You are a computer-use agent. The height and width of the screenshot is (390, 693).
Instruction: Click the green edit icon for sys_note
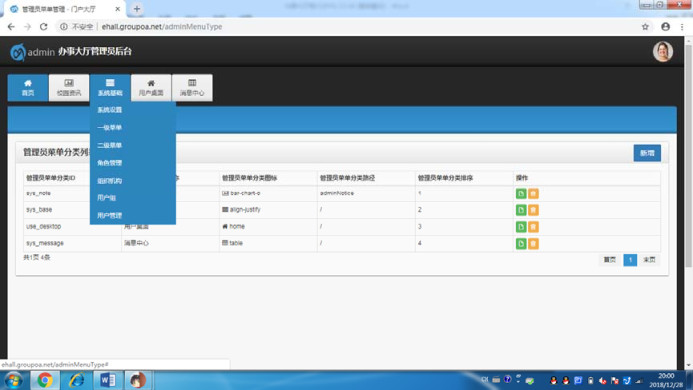pos(521,194)
